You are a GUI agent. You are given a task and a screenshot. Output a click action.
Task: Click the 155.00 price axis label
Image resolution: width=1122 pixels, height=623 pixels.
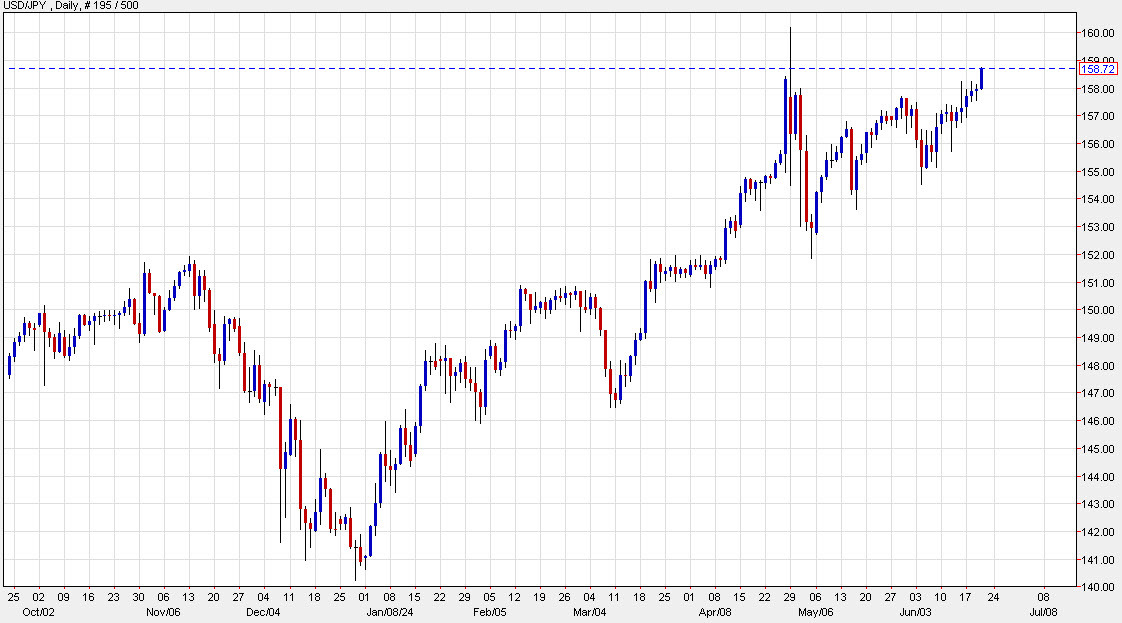1097,172
